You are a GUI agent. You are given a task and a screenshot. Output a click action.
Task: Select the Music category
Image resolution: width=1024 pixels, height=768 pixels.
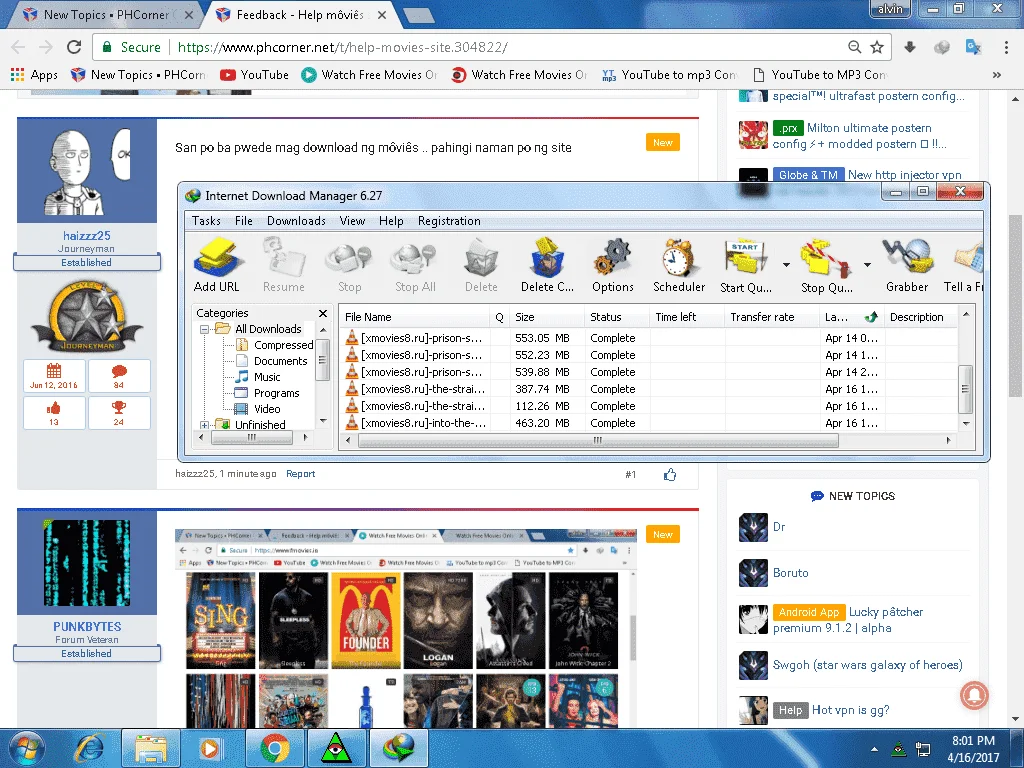(x=266, y=377)
